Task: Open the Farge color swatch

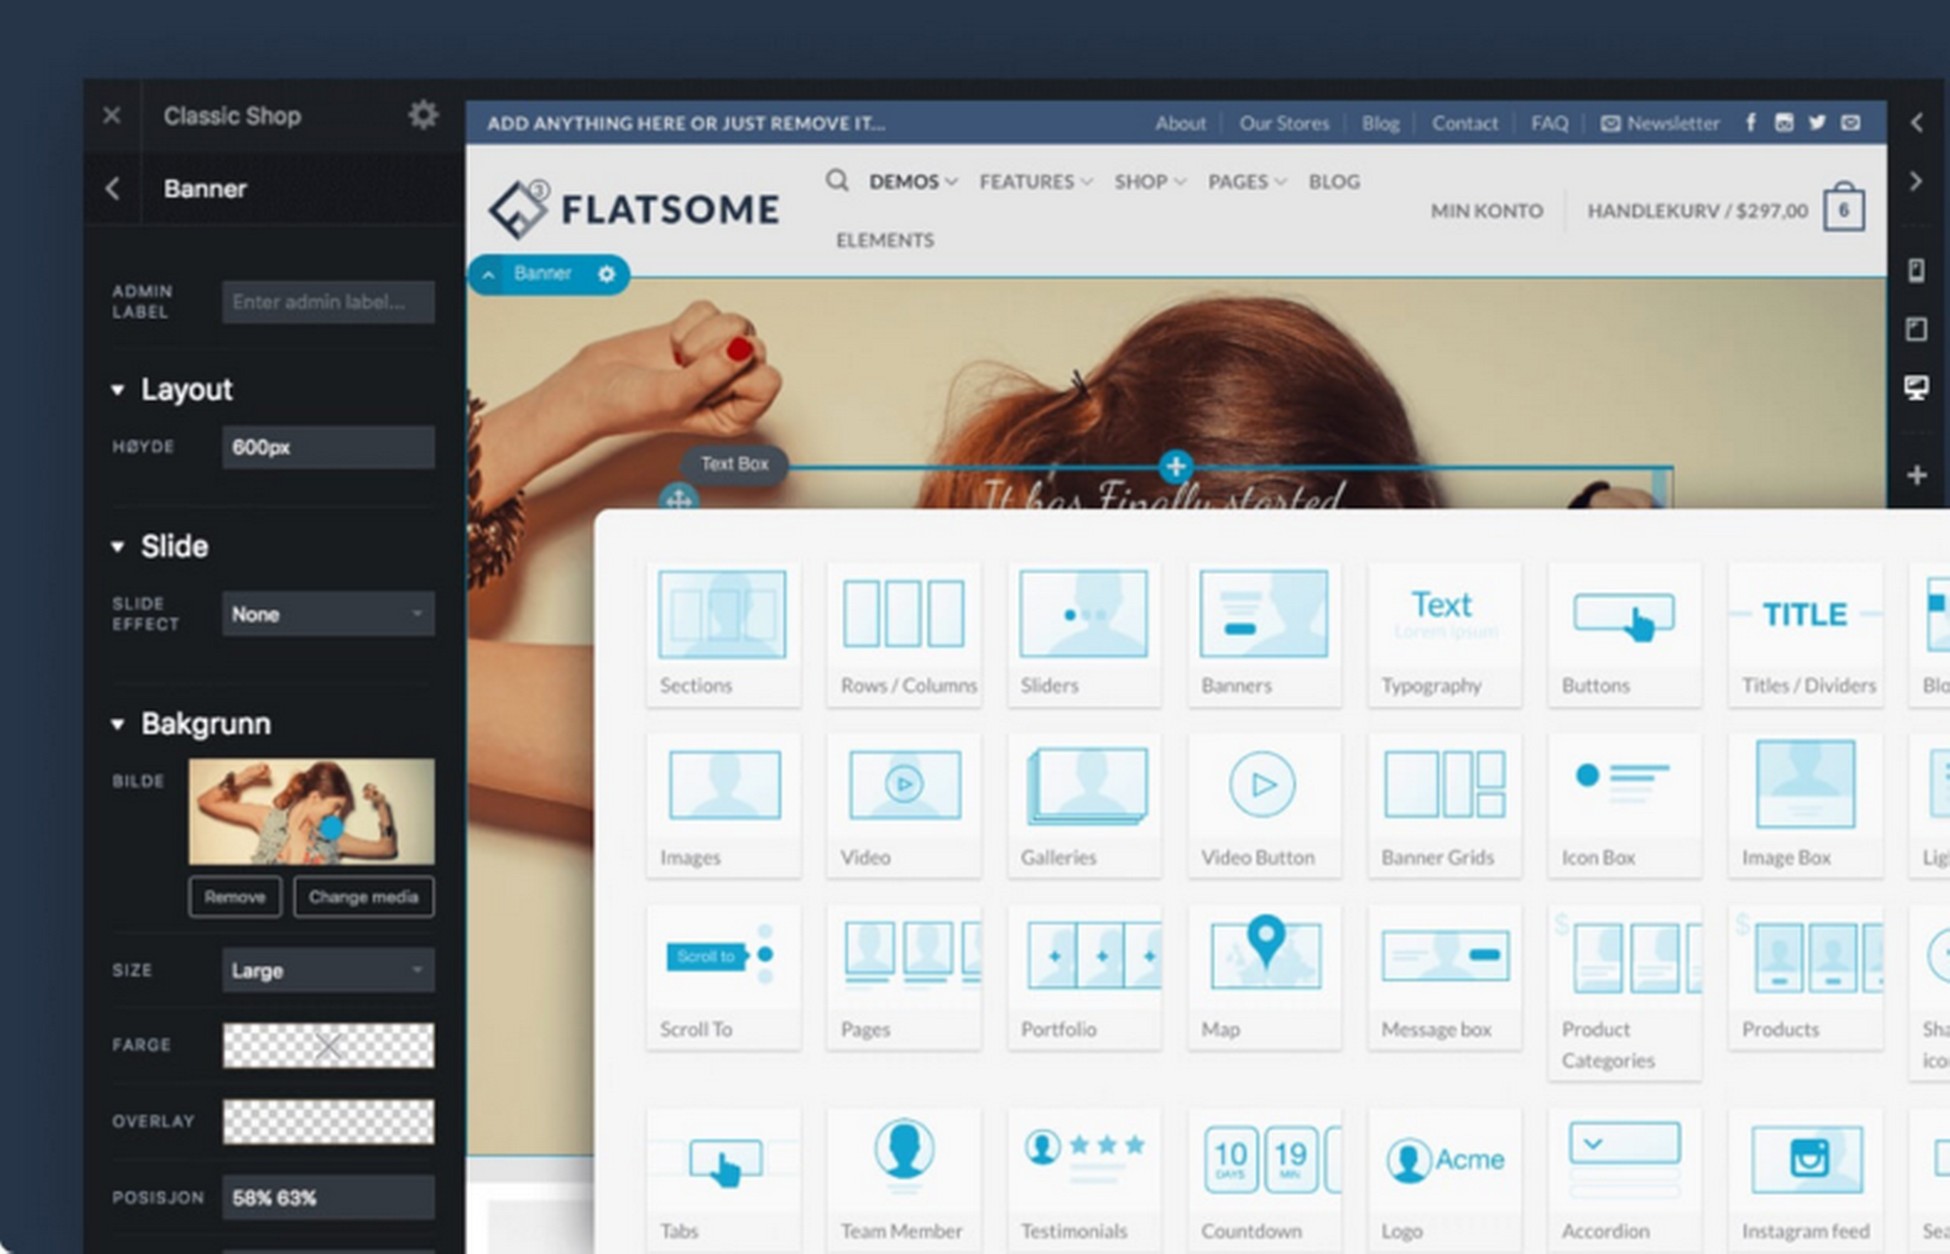Action: [x=328, y=1046]
